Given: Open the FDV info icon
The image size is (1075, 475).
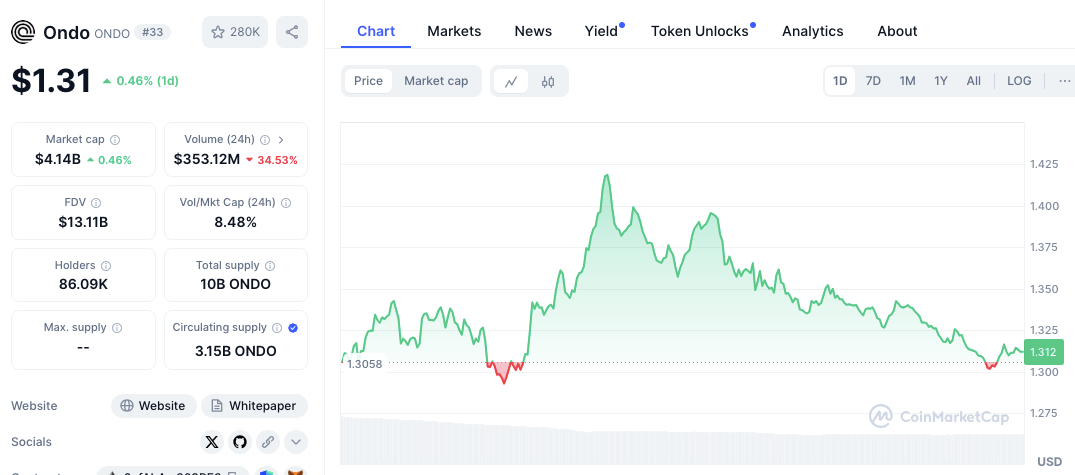Looking at the screenshot, I should pos(96,203).
